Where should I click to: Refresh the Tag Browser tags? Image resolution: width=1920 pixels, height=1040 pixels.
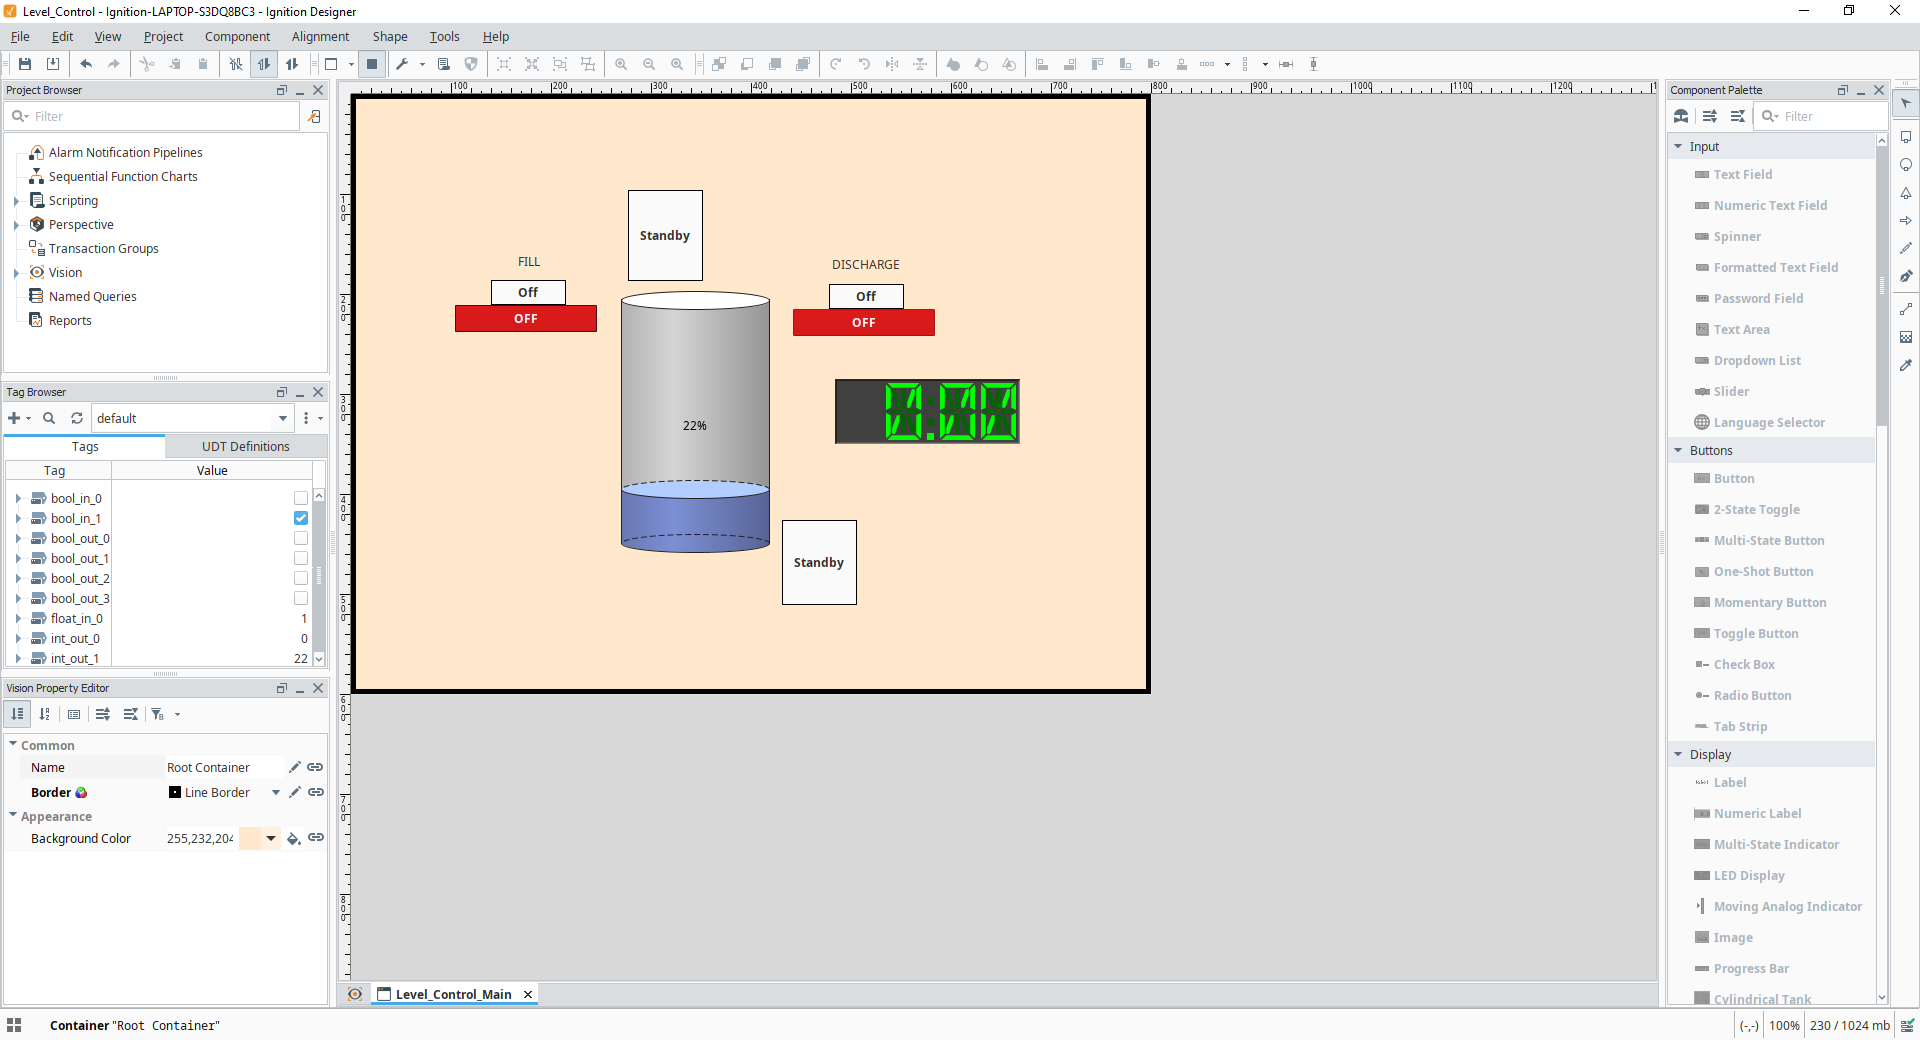click(77, 418)
